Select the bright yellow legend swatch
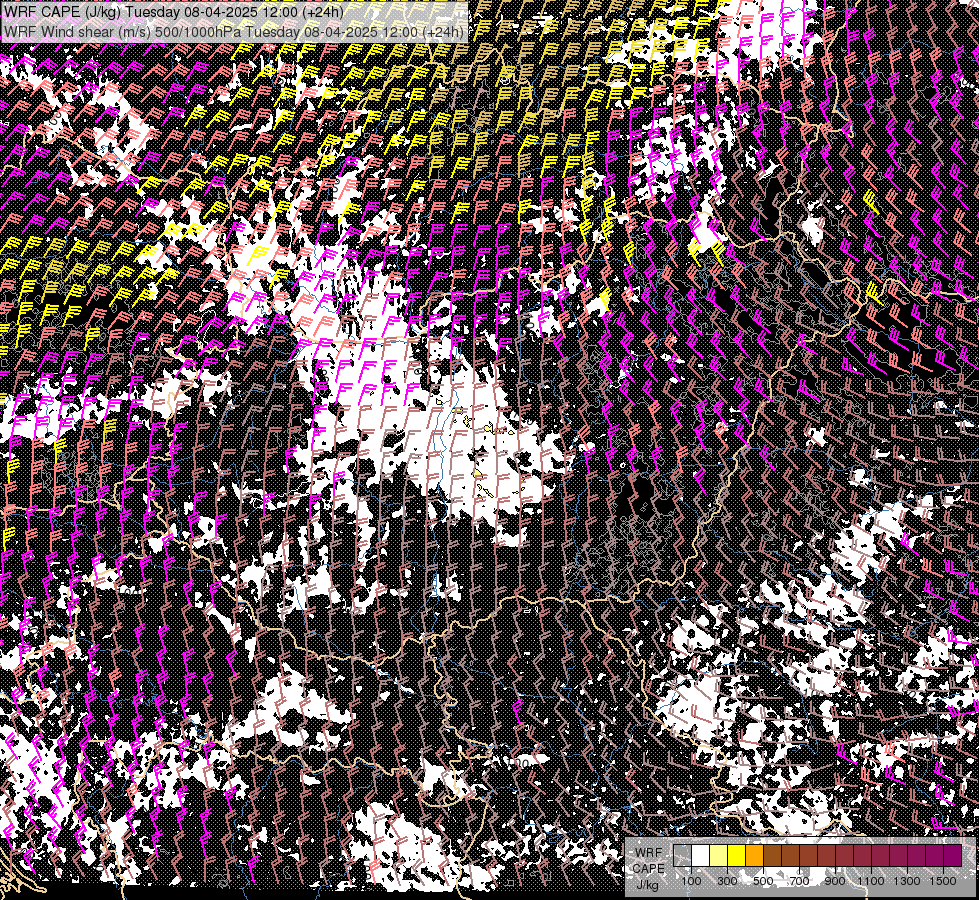Screen dimensions: 979x900 tap(737, 856)
